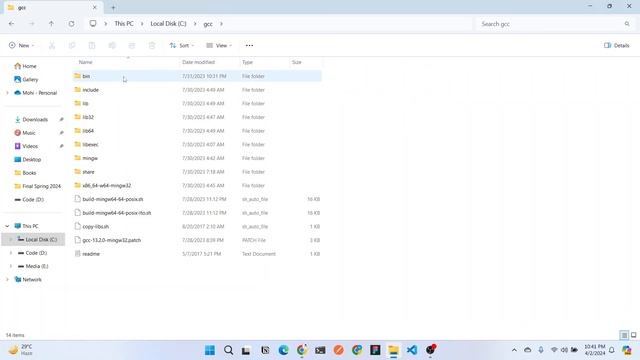Open weather widget showing 29°C
This screenshot has width=640, height=360.
pyautogui.click(x=21, y=350)
